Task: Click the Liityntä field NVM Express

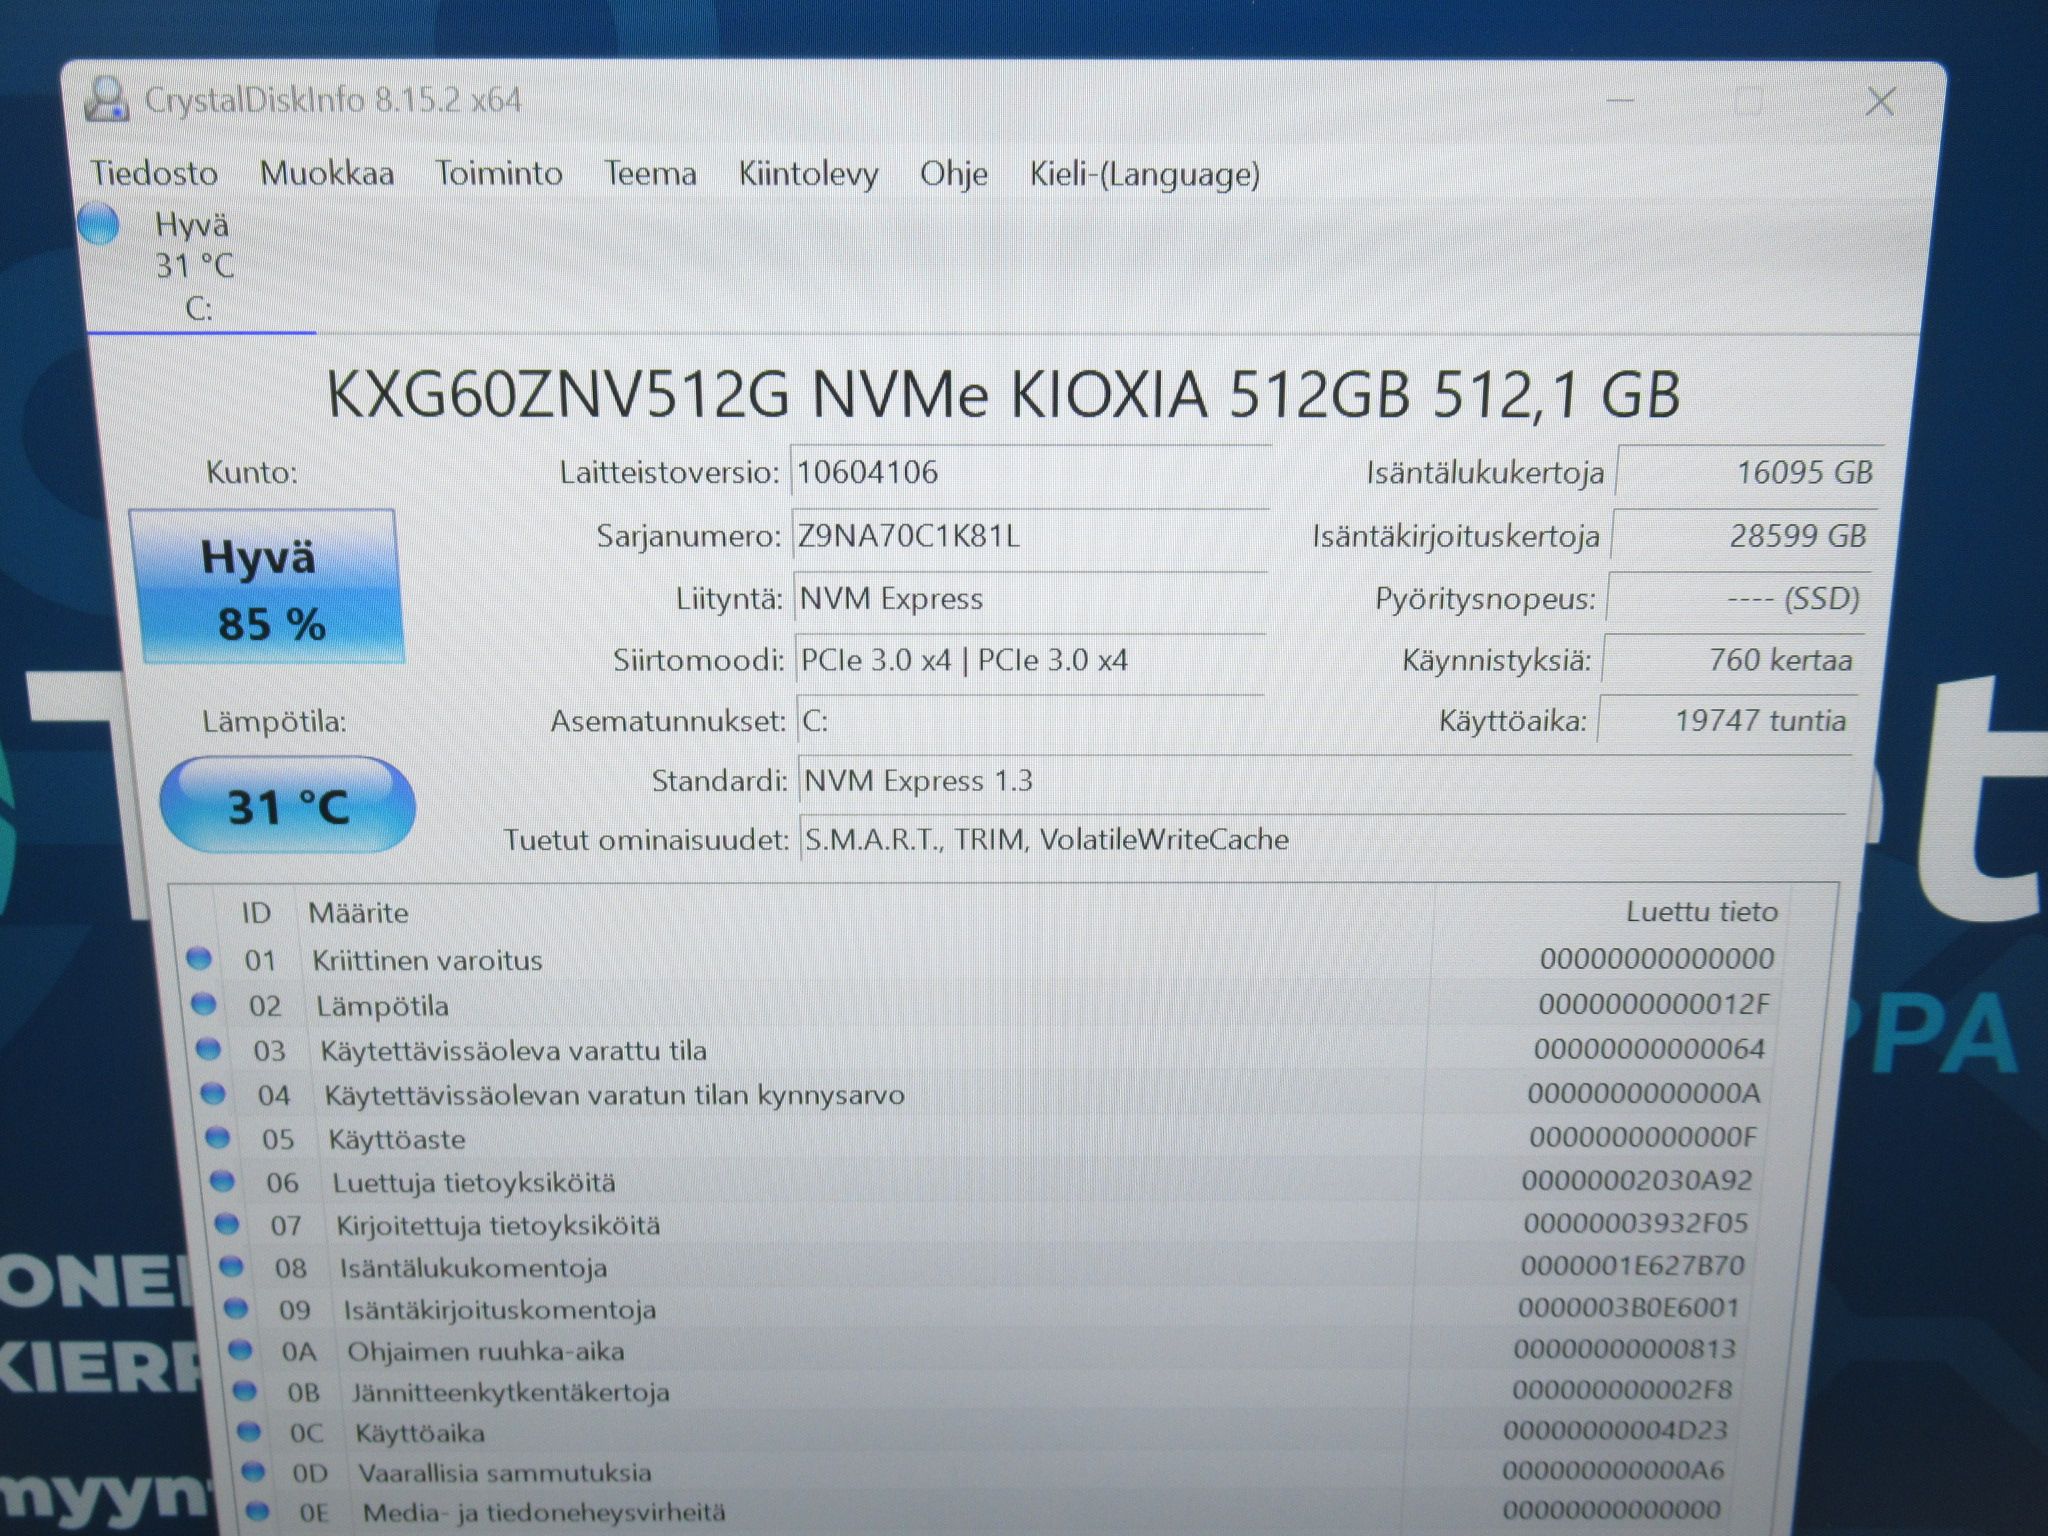Action: [x=1031, y=599]
